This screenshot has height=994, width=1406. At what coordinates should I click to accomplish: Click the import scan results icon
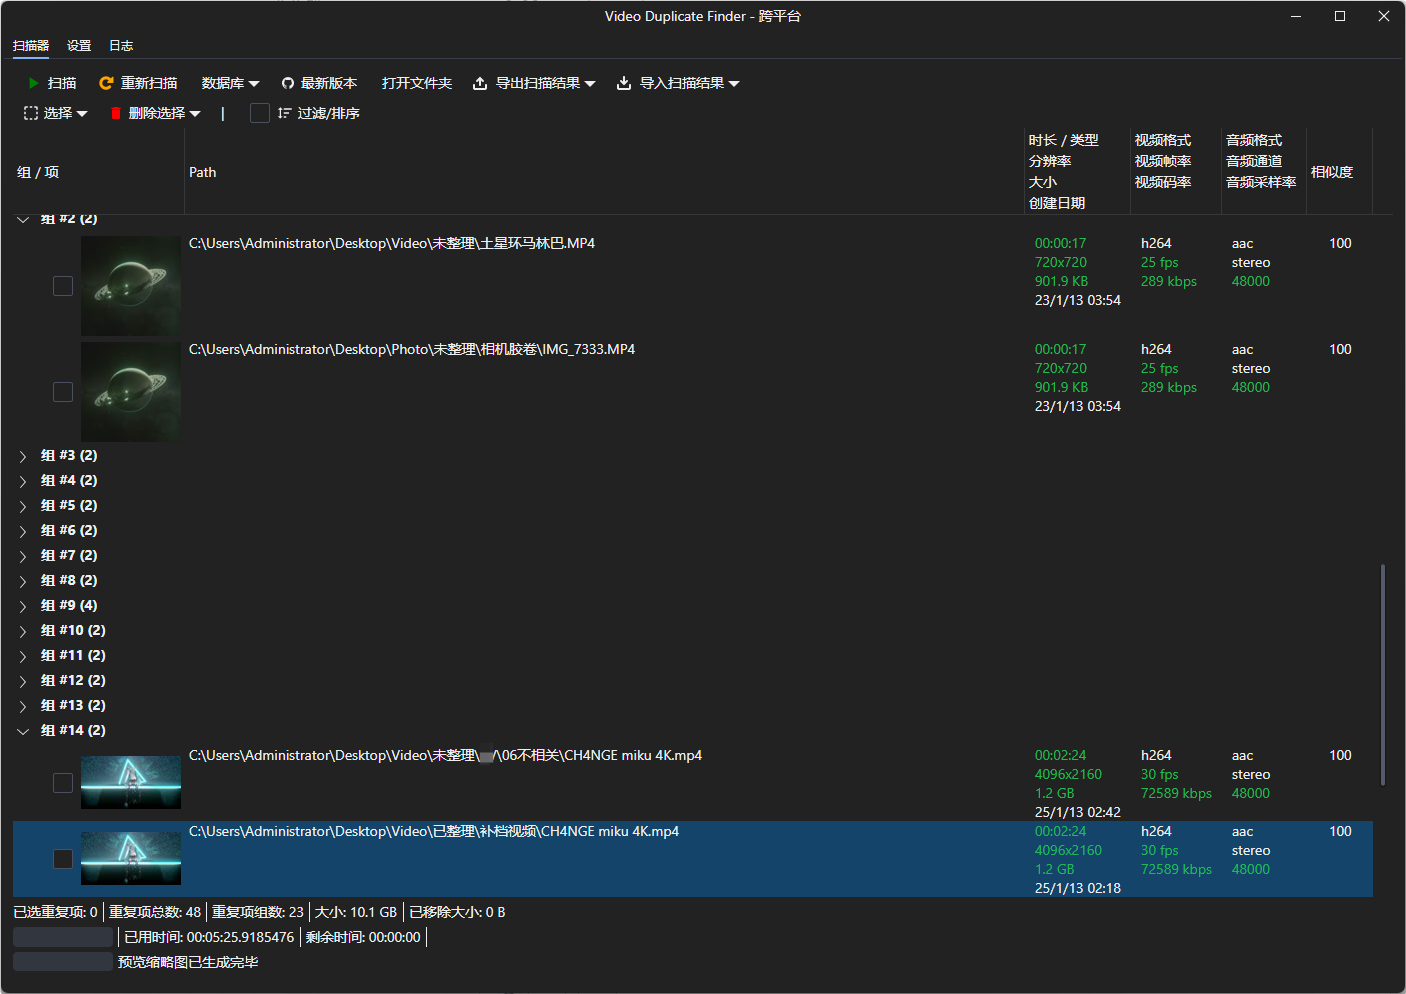pos(624,83)
